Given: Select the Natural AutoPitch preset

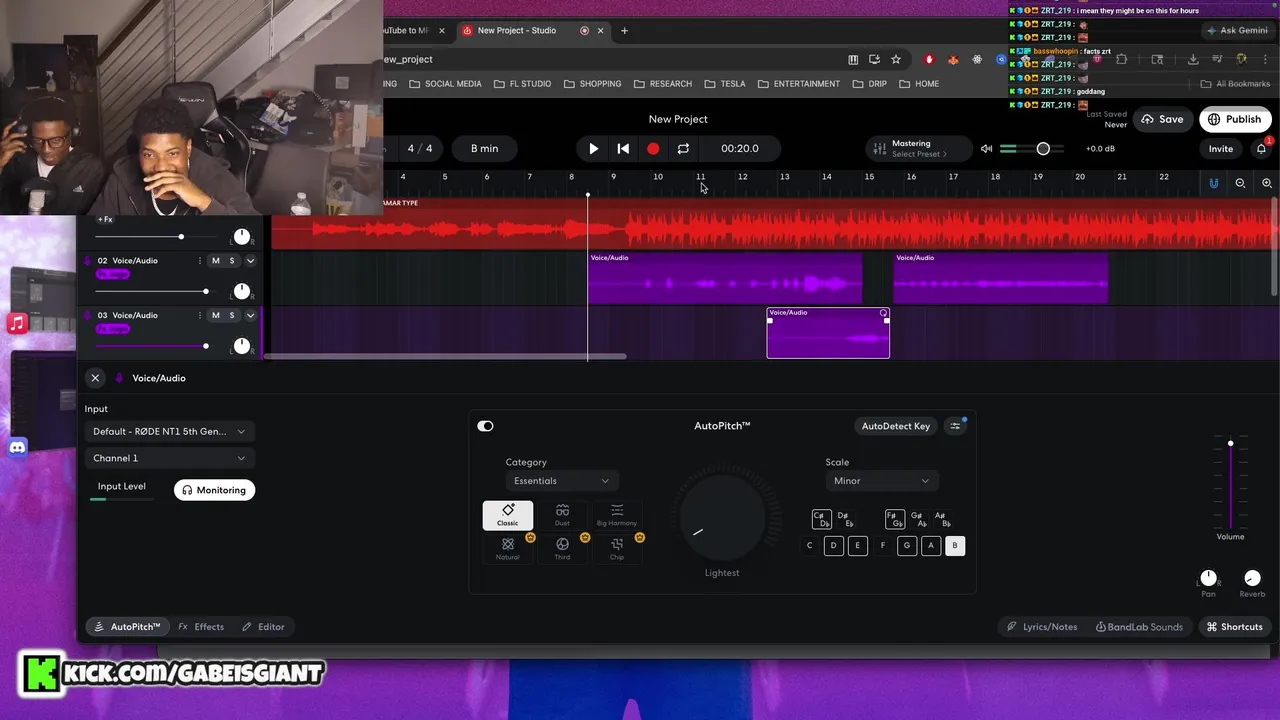Looking at the screenshot, I should (508, 548).
